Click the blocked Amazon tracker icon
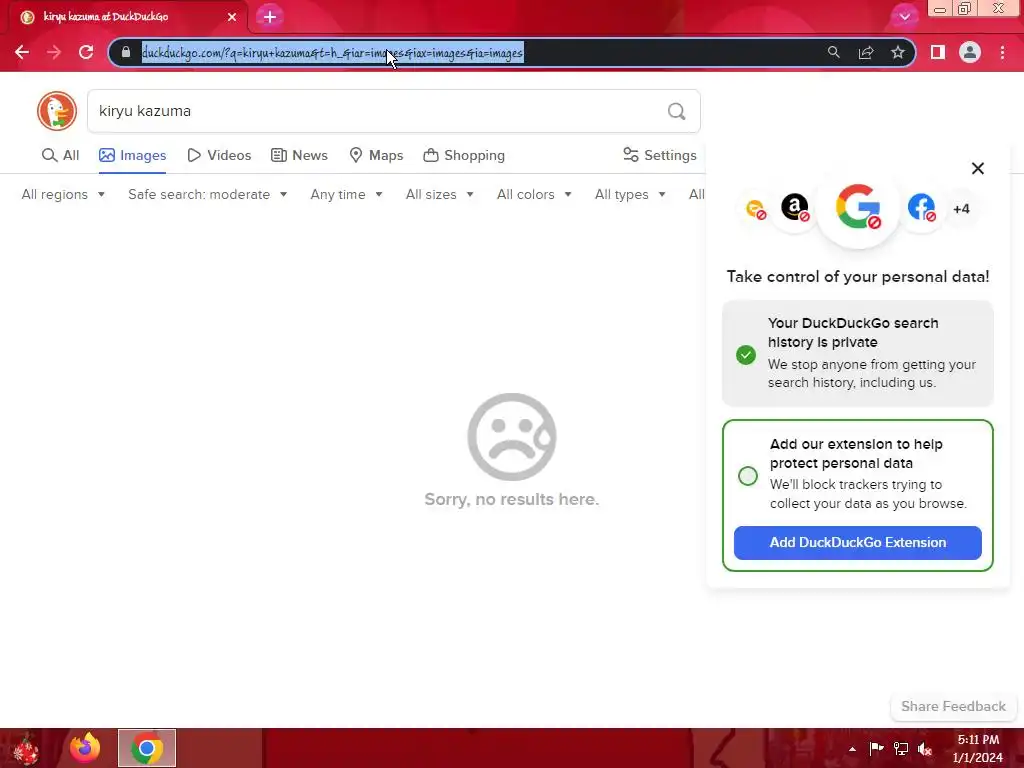This screenshot has height=768, width=1024. (795, 208)
